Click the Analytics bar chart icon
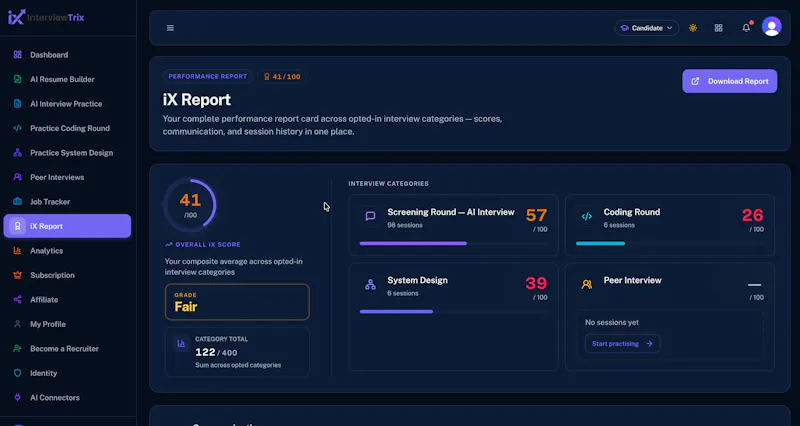This screenshot has width=800, height=426. pos(17,250)
